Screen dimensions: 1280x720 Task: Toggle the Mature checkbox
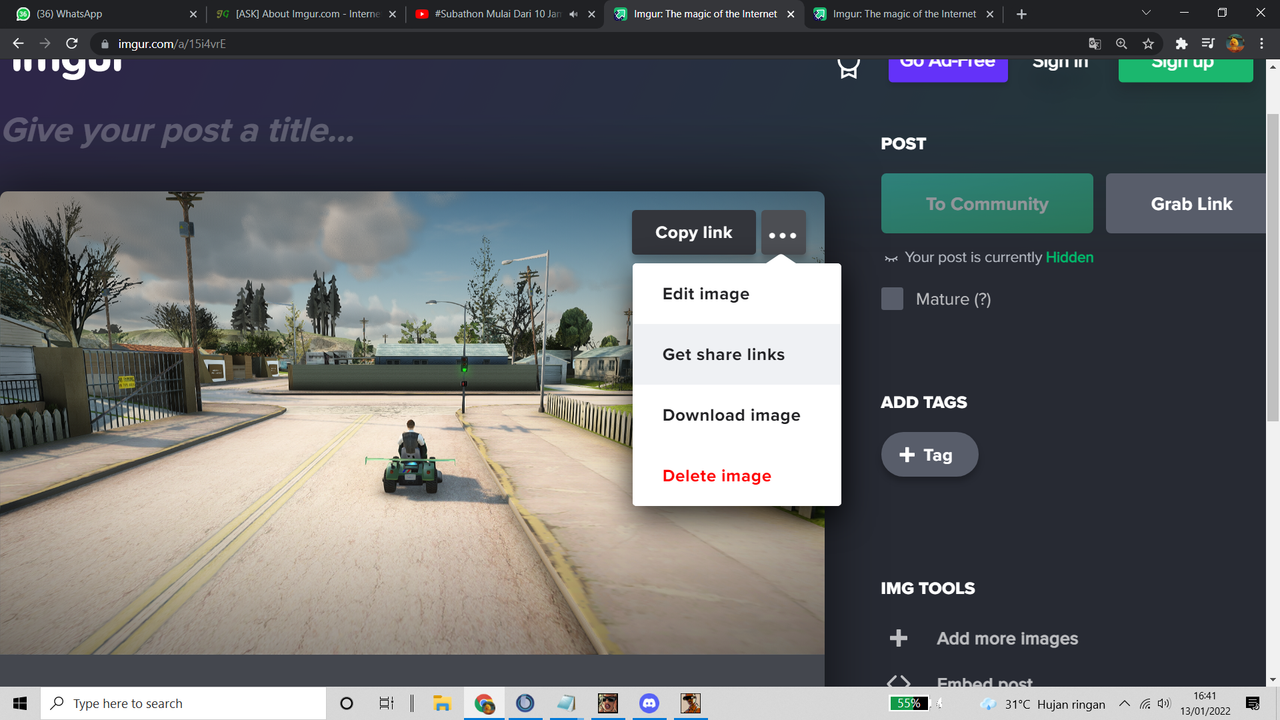892,299
